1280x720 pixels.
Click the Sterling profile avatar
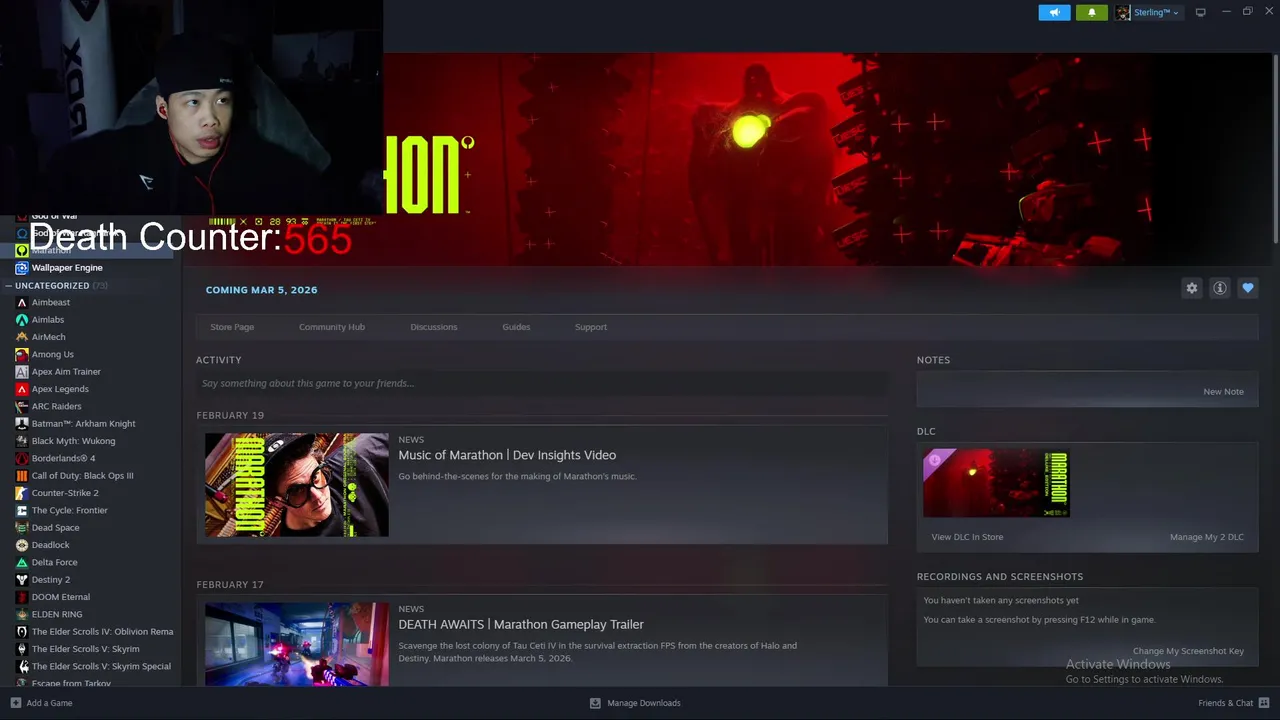pyautogui.click(x=1123, y=12)
